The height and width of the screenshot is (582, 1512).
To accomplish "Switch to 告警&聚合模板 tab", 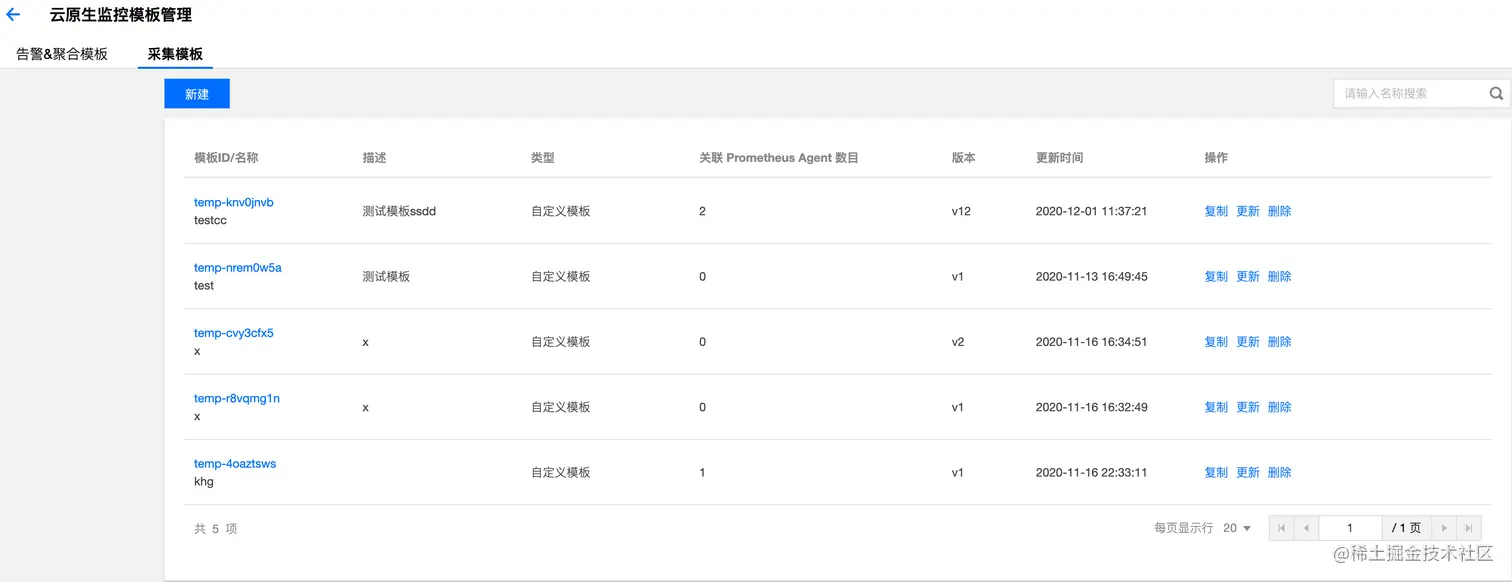I will (62, 54).
